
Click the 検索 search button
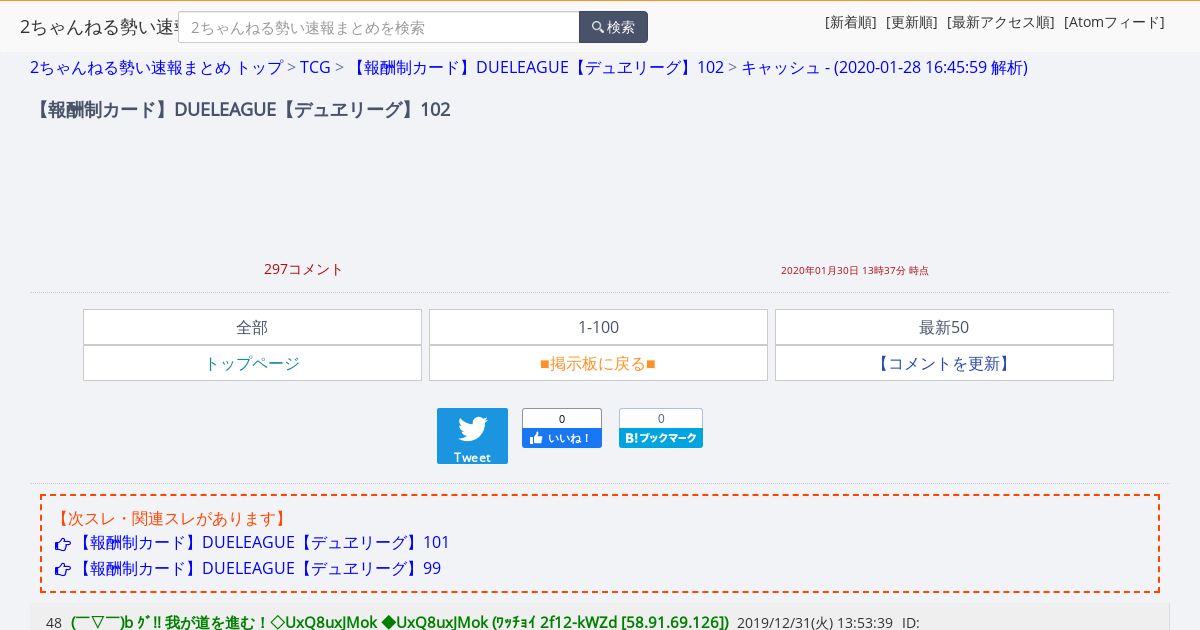613,27
